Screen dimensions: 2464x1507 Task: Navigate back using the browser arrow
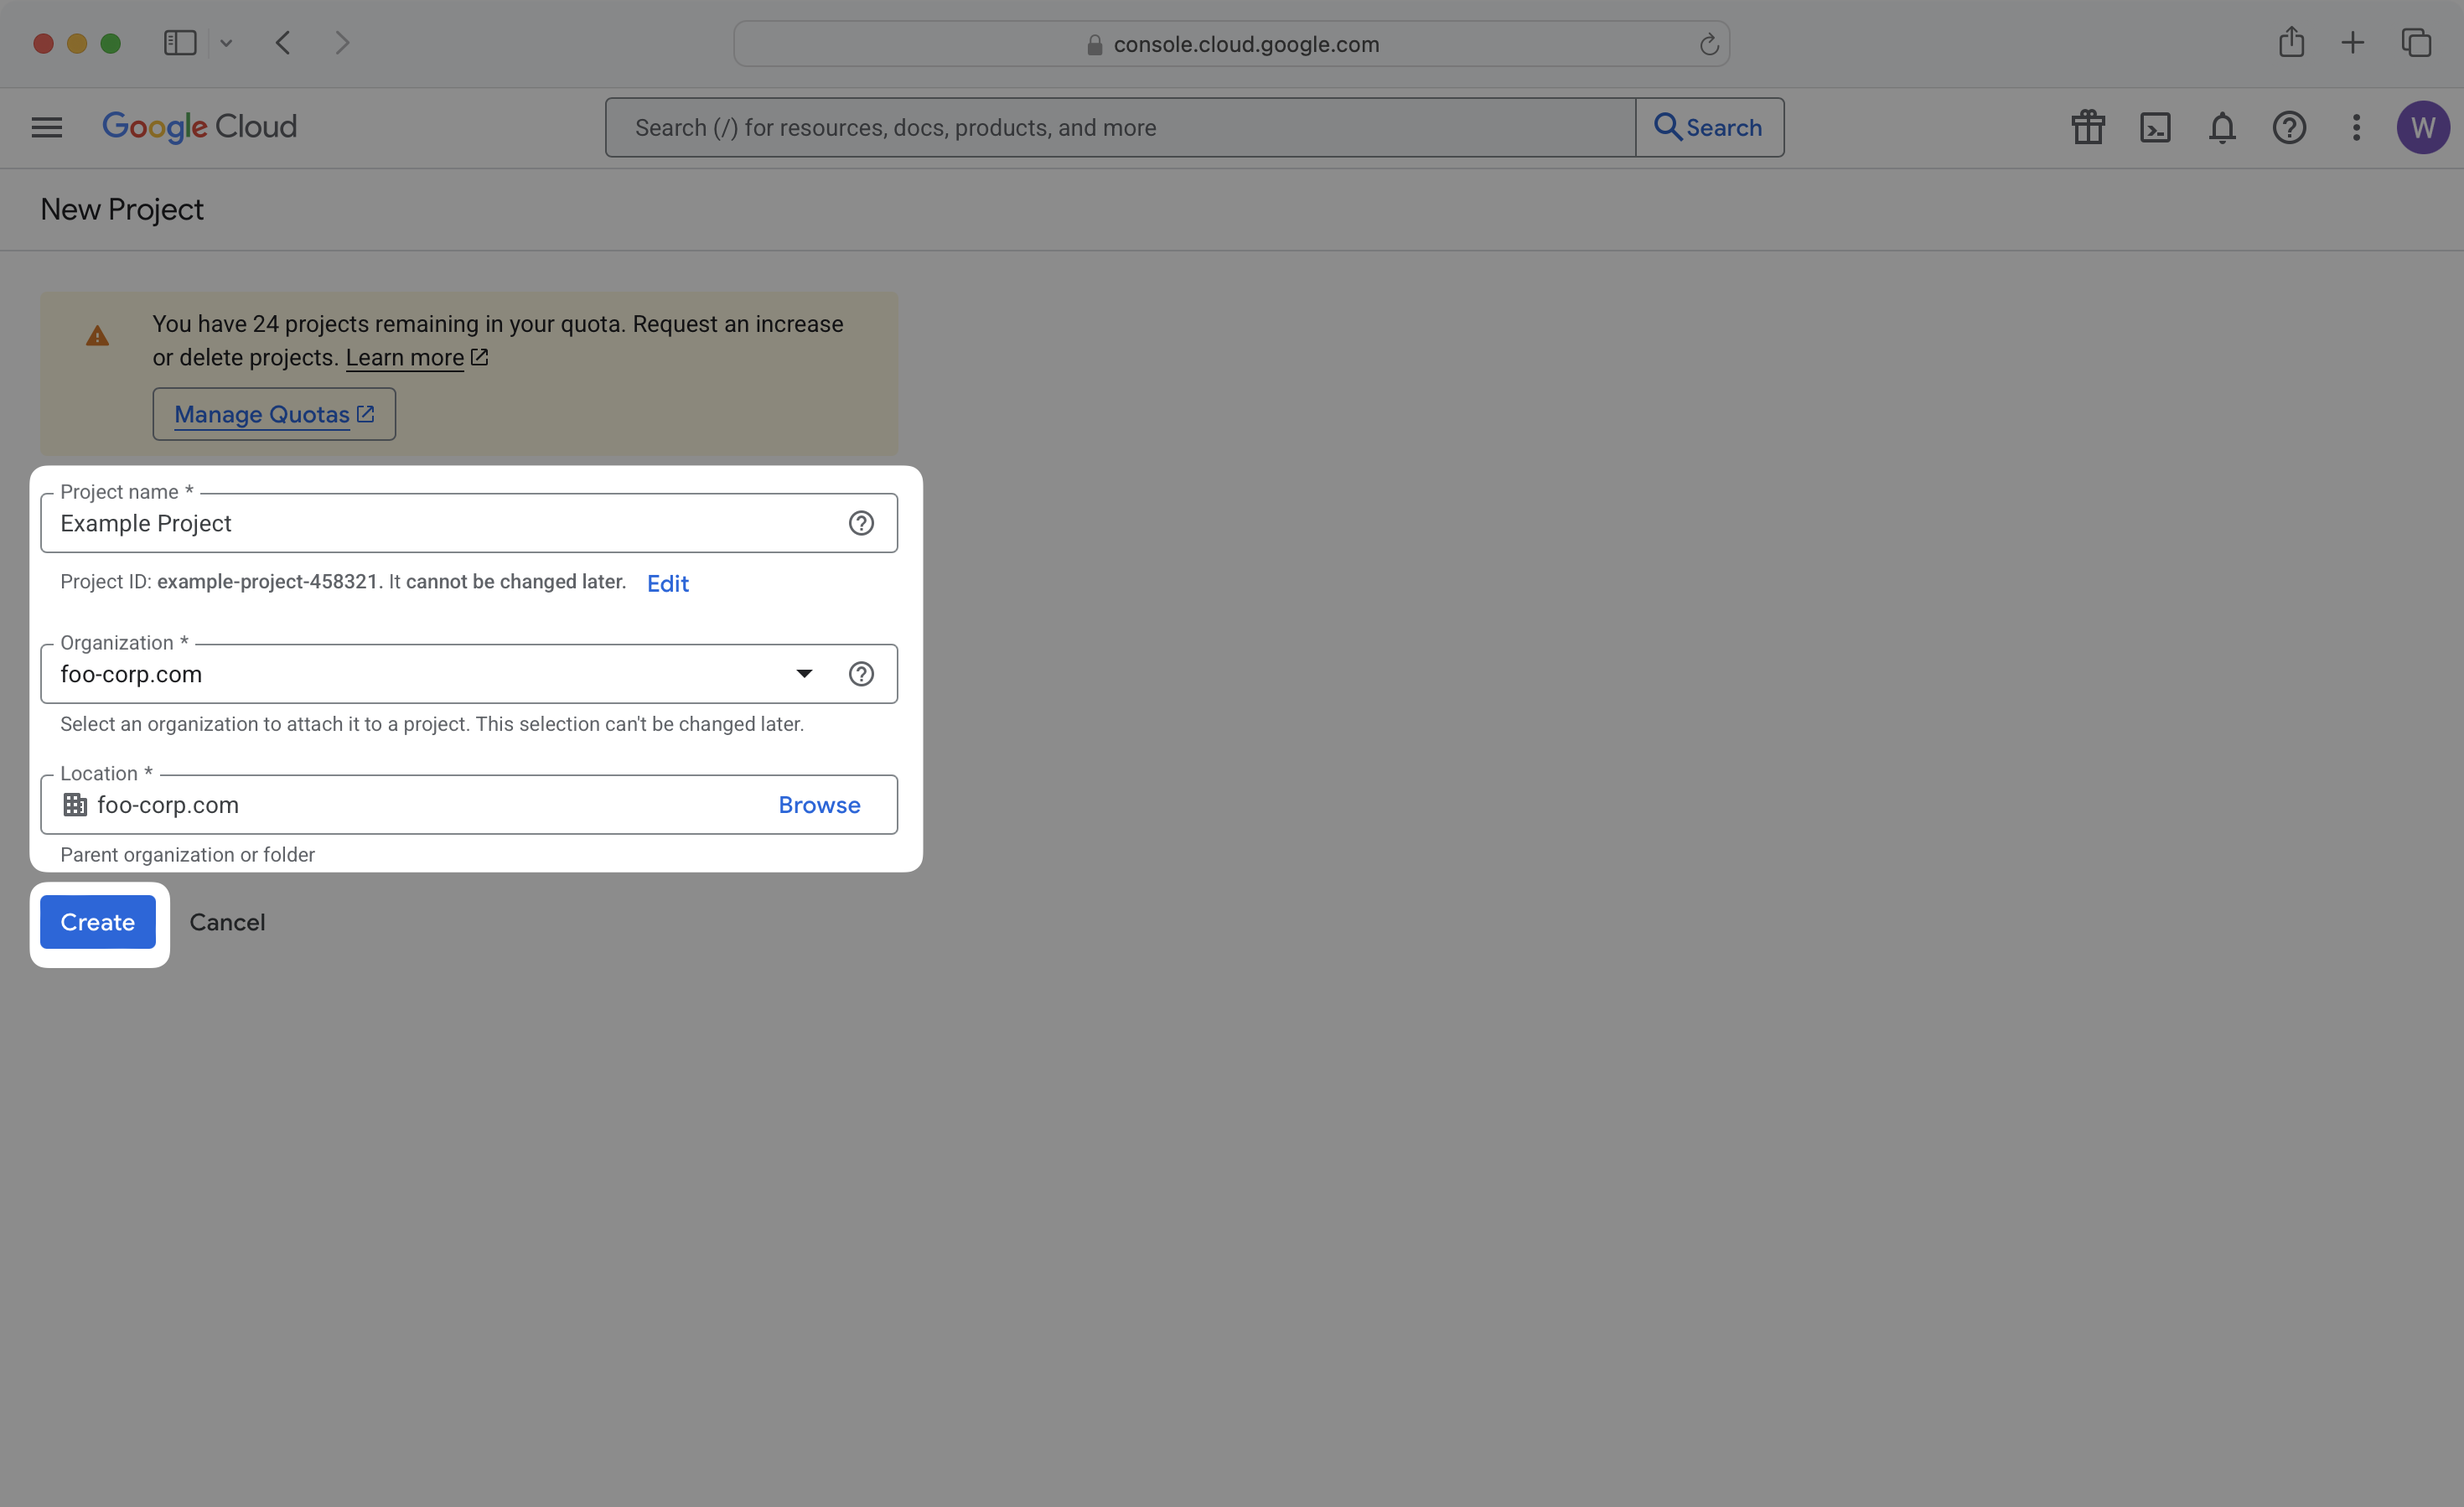tap(283, 42)
